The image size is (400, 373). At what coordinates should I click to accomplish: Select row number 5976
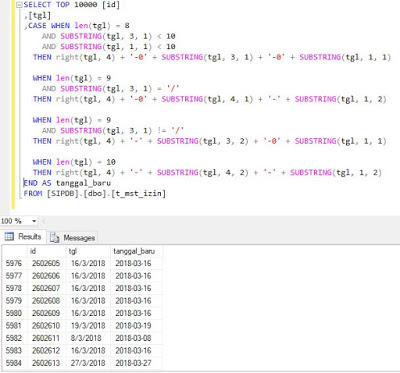14,263
